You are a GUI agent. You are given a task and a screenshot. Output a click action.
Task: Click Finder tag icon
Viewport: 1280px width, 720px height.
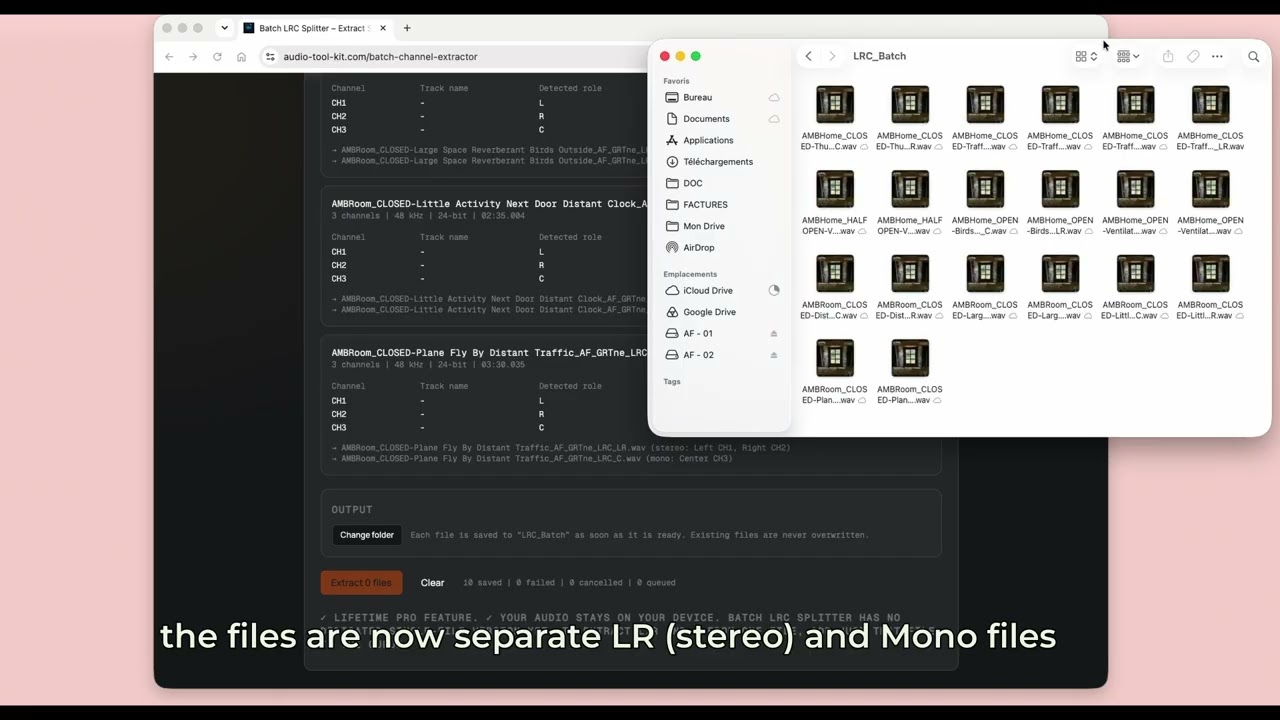click(x=1193, y=56)
